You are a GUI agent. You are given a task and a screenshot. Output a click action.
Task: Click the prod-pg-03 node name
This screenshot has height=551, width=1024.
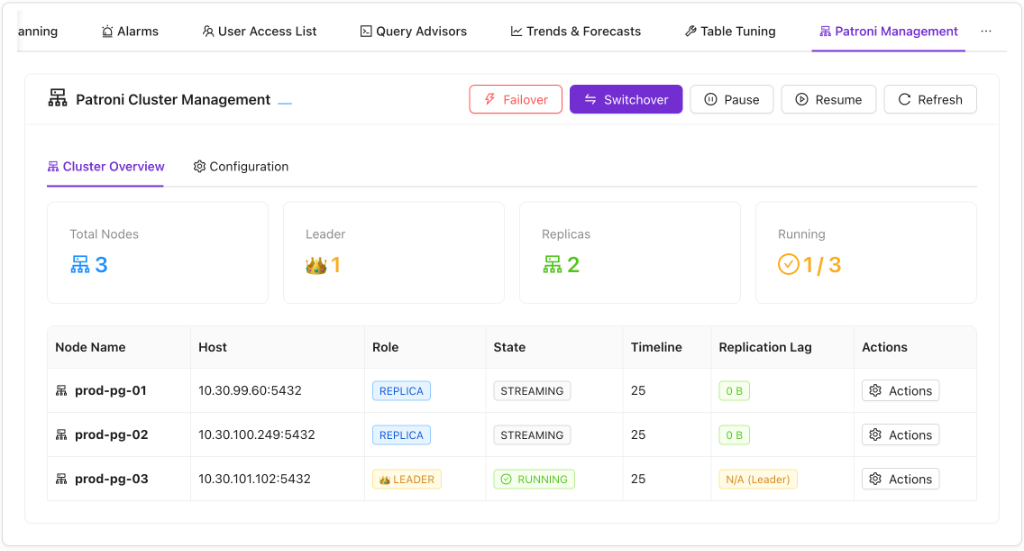[x=111, y=479]
